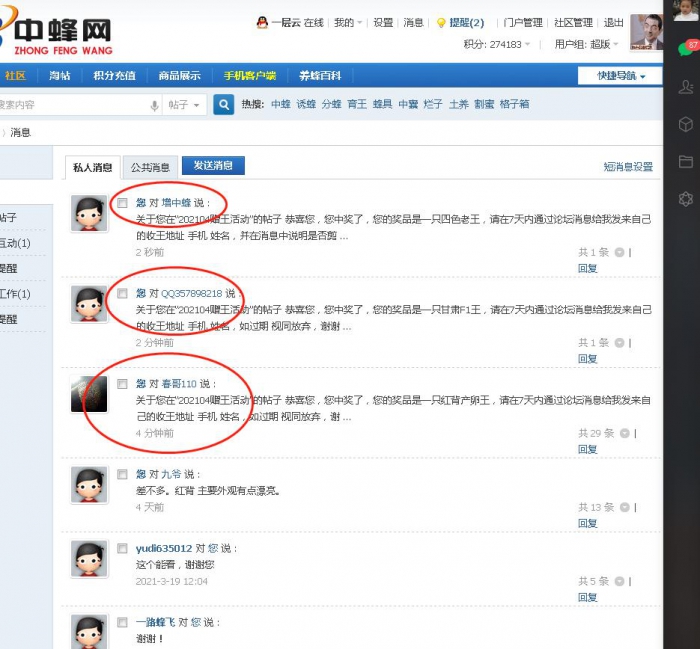Open the 3D cube icon in sidebar
This screenshot has width=700, height=649.
[686, 124]
